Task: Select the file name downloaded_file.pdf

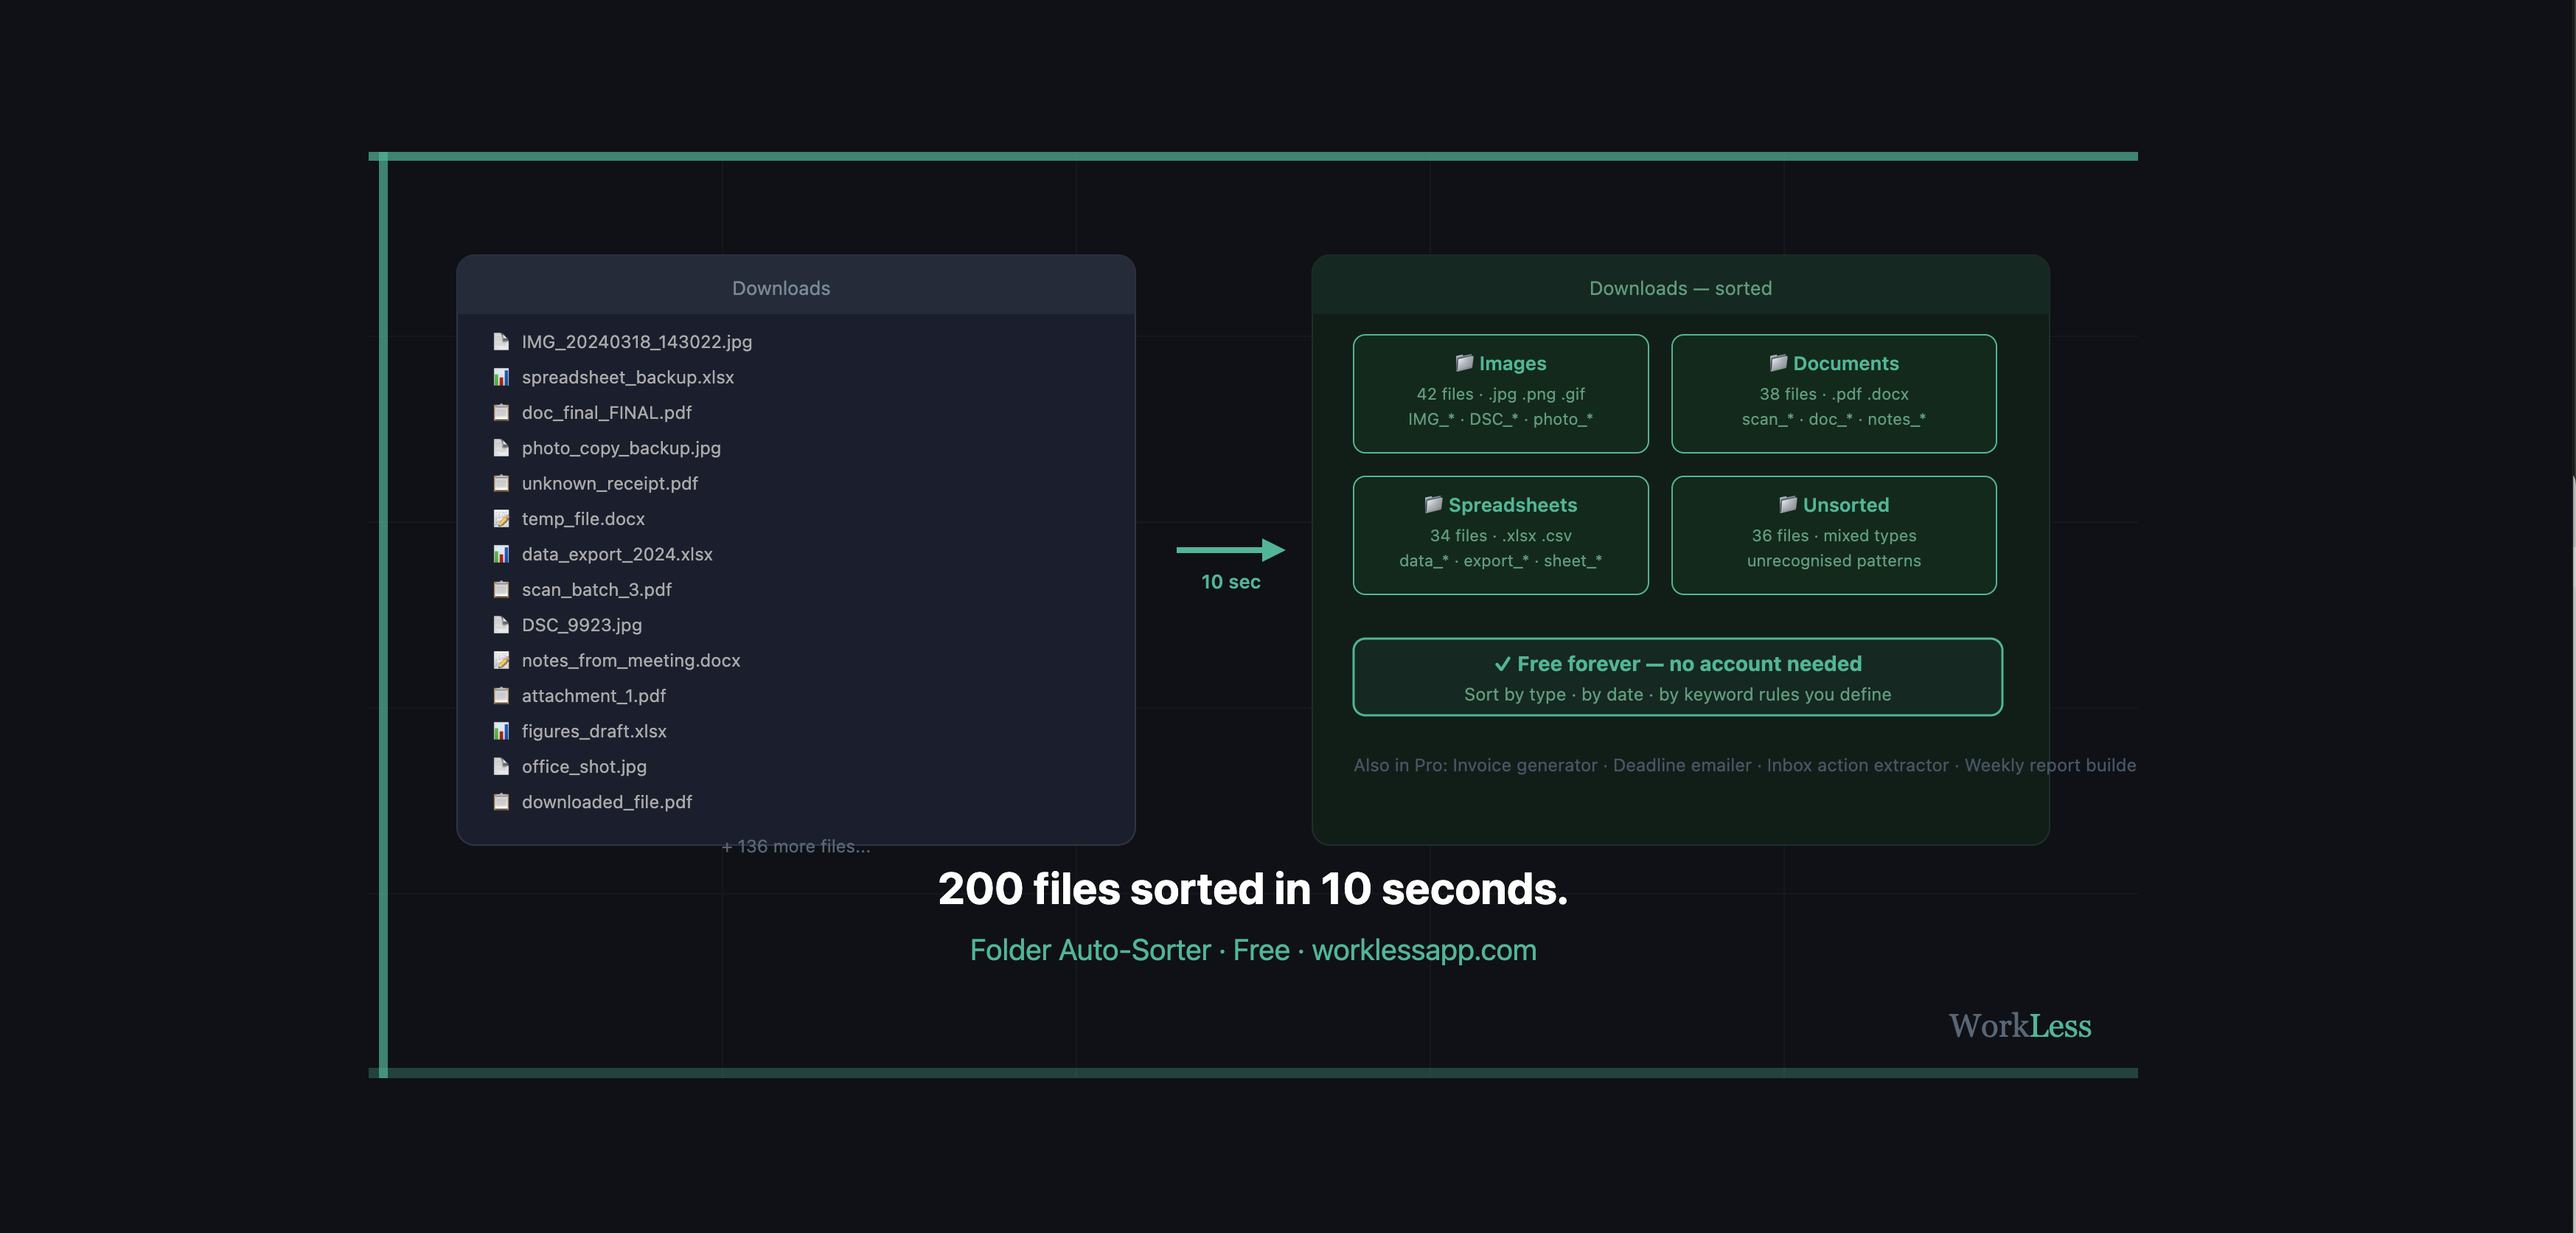Action: [x=607, y=802]
